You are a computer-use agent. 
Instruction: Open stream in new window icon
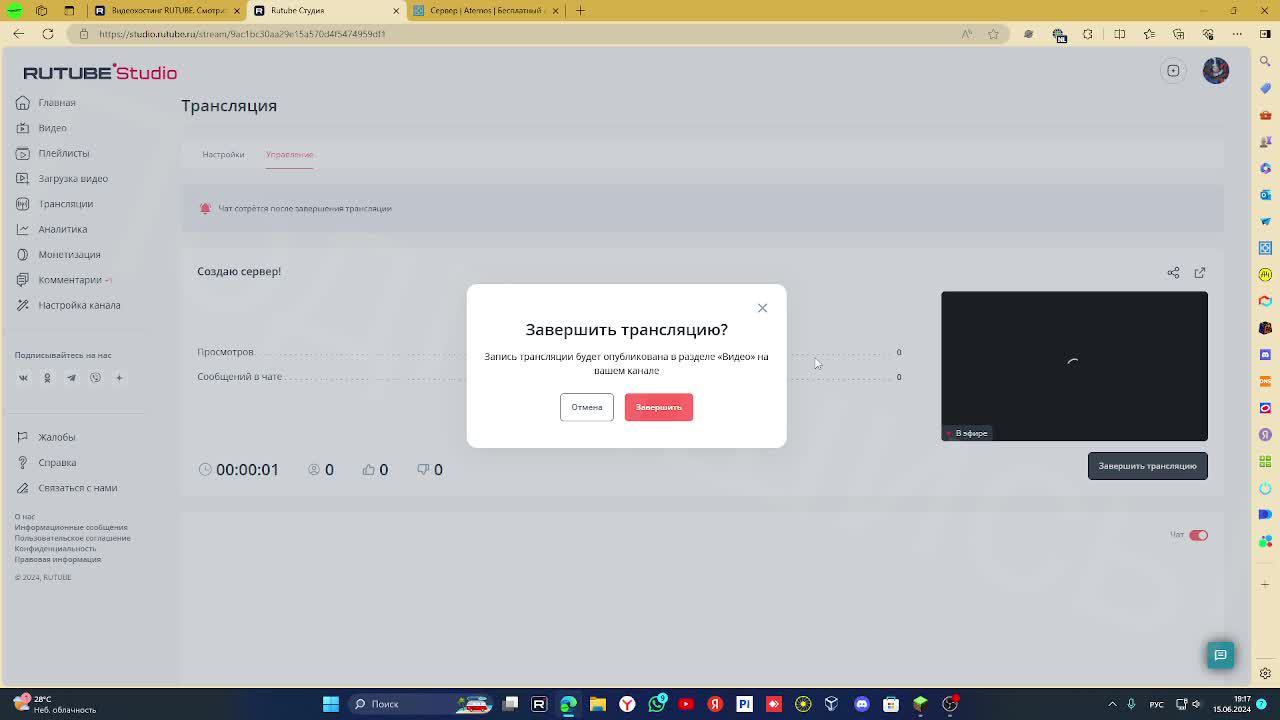tap(1200, 272)
